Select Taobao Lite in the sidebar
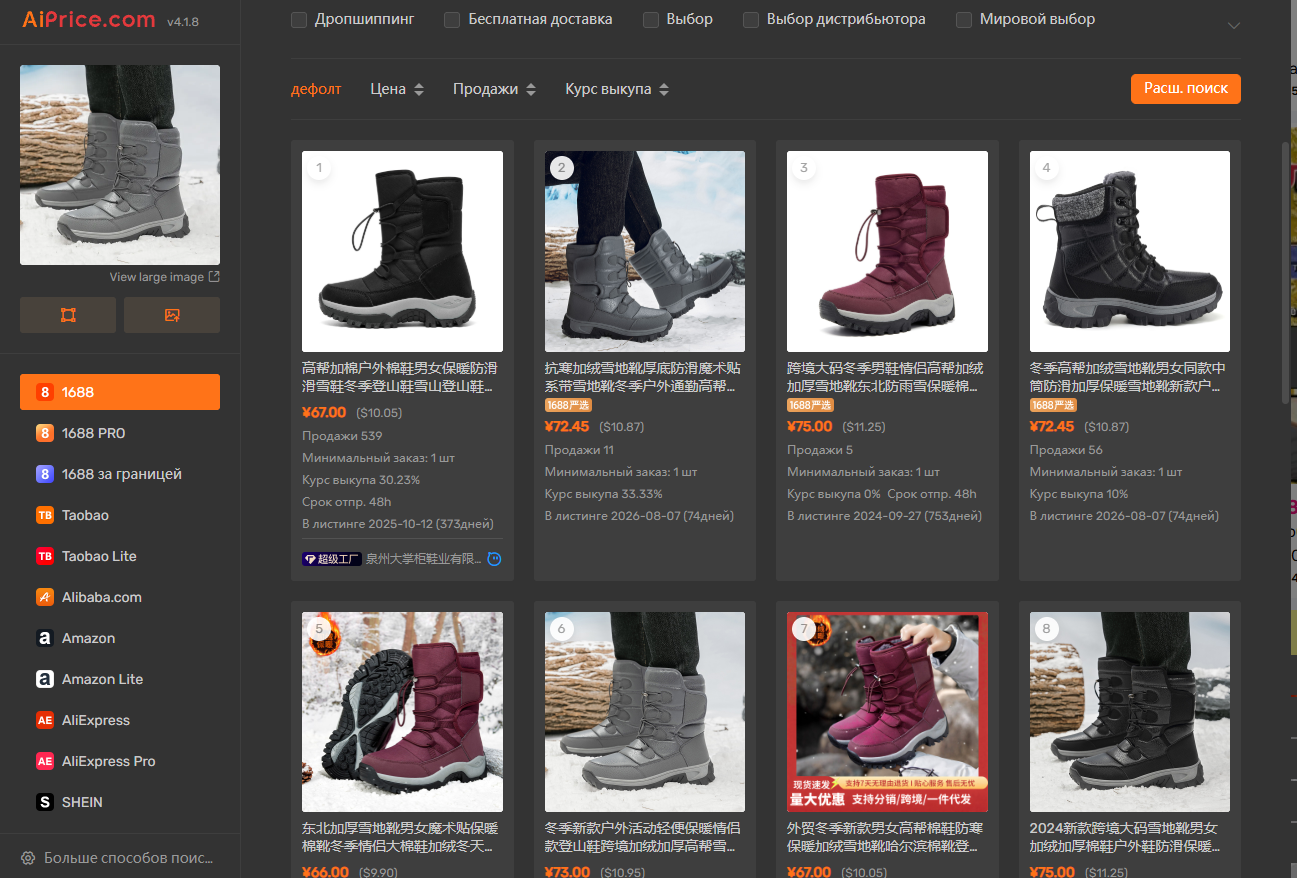Screen dimensions: 1297x878 point(120,556)
